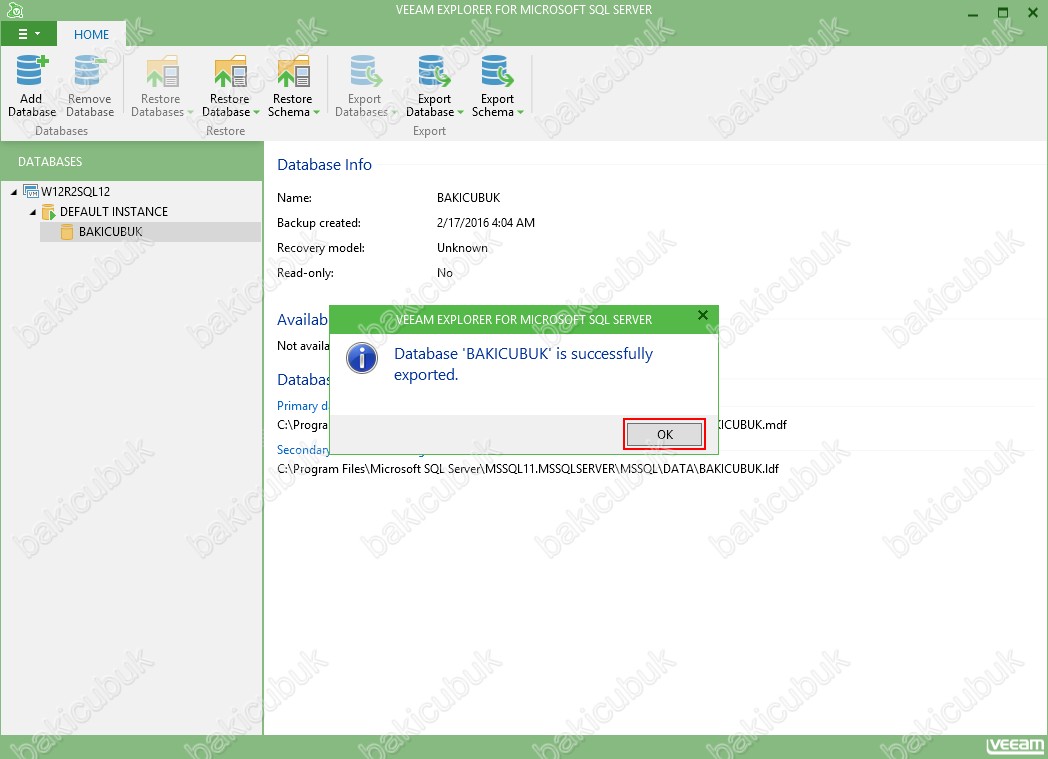Click OK in the export dialog
1048x759 pixels.
pos(664,434)
